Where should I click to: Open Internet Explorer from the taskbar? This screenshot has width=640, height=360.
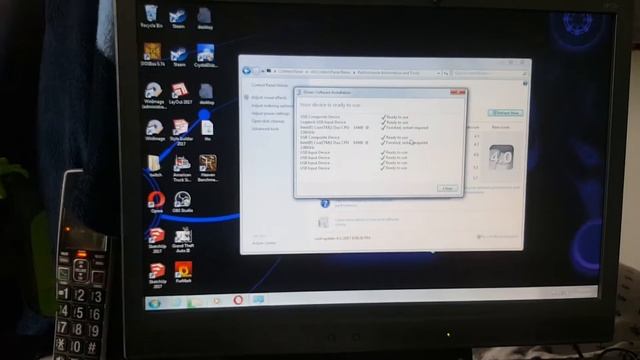click(176, 302)
